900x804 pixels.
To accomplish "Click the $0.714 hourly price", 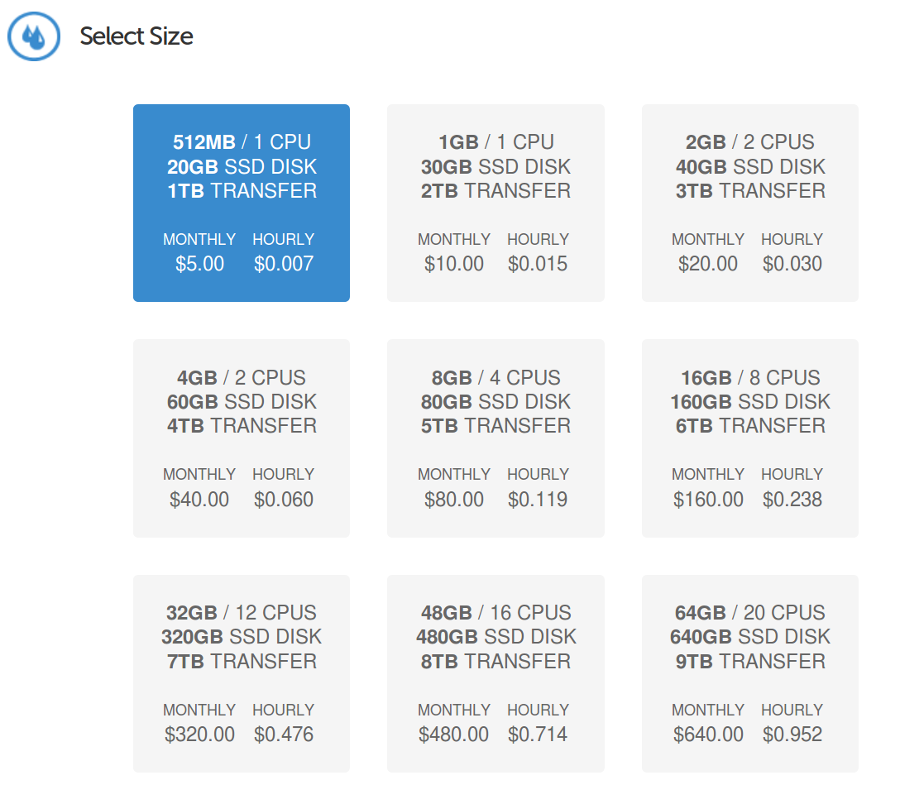I will pos(537,734).
